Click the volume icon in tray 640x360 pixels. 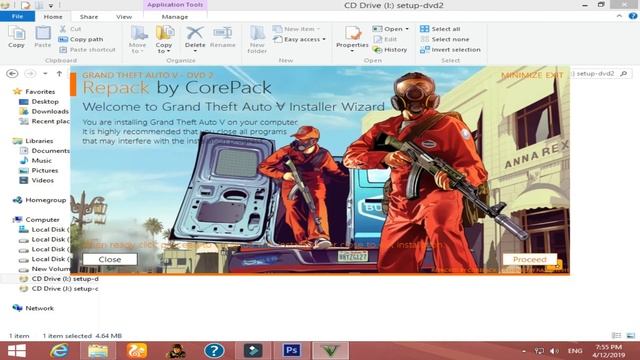[x=554, y=351]
